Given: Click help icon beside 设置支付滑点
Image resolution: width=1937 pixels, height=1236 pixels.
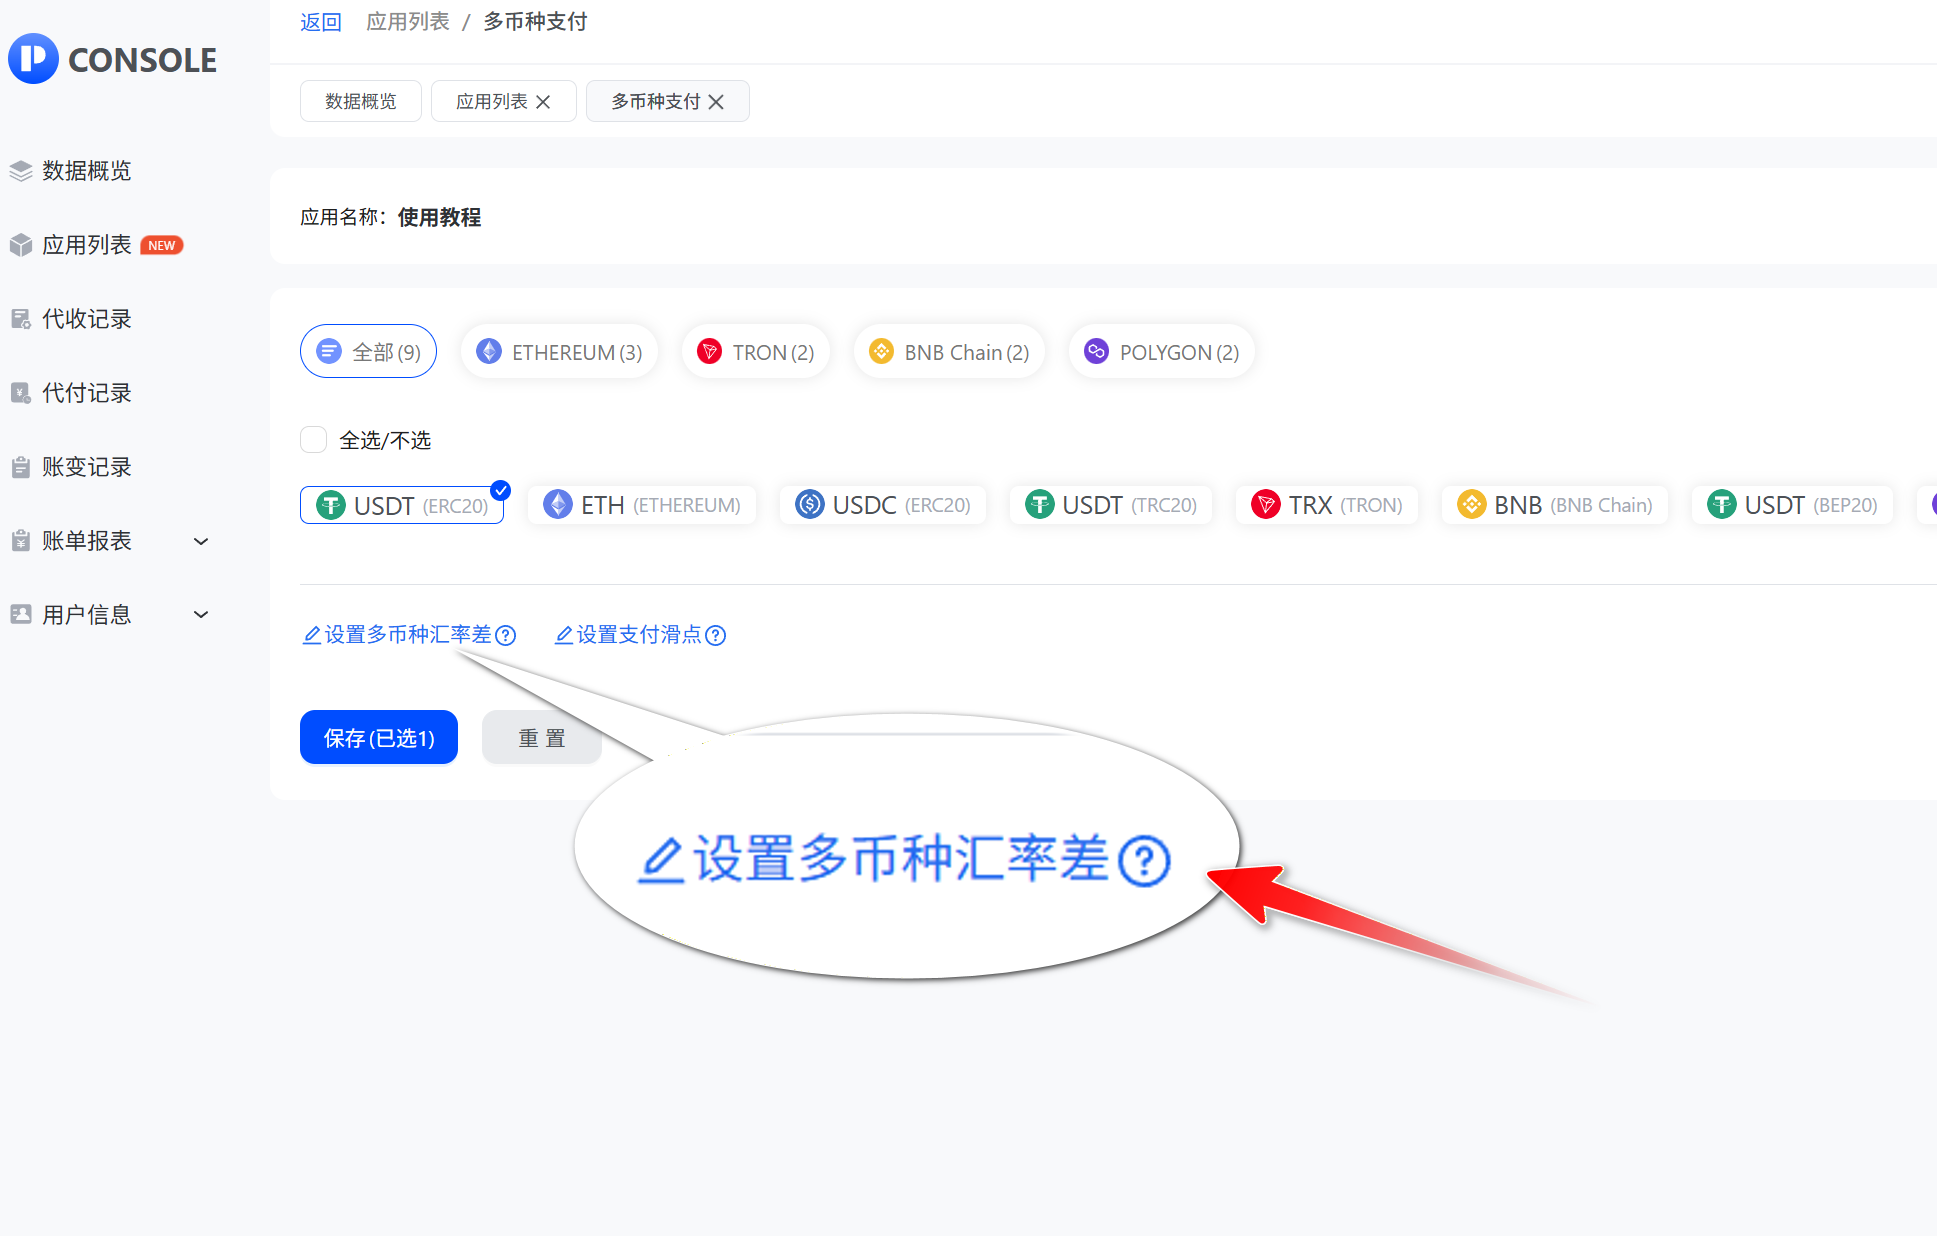Looking at the screenshot, I should click(x=716, y=635).
